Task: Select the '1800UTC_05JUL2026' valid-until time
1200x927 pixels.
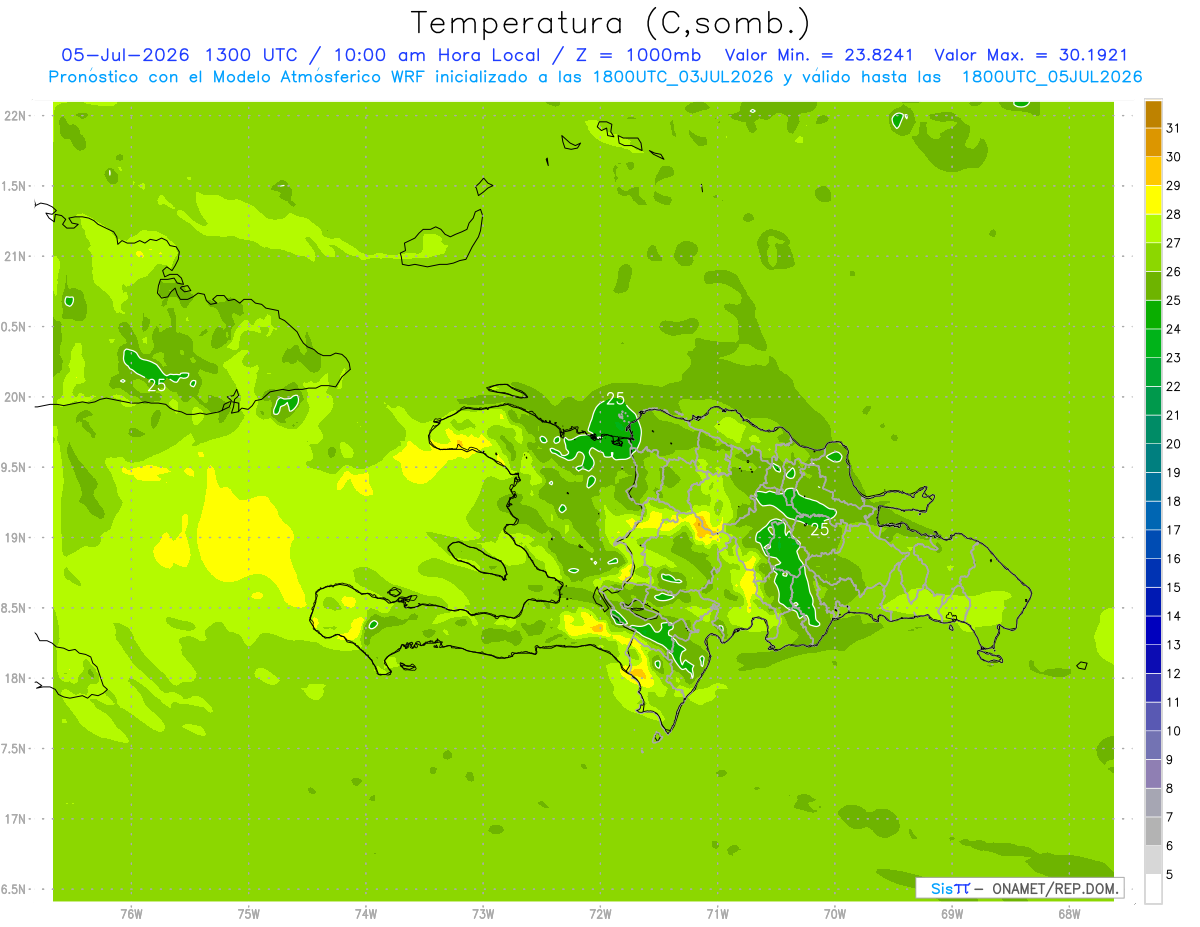Action: pos(1052,77)
